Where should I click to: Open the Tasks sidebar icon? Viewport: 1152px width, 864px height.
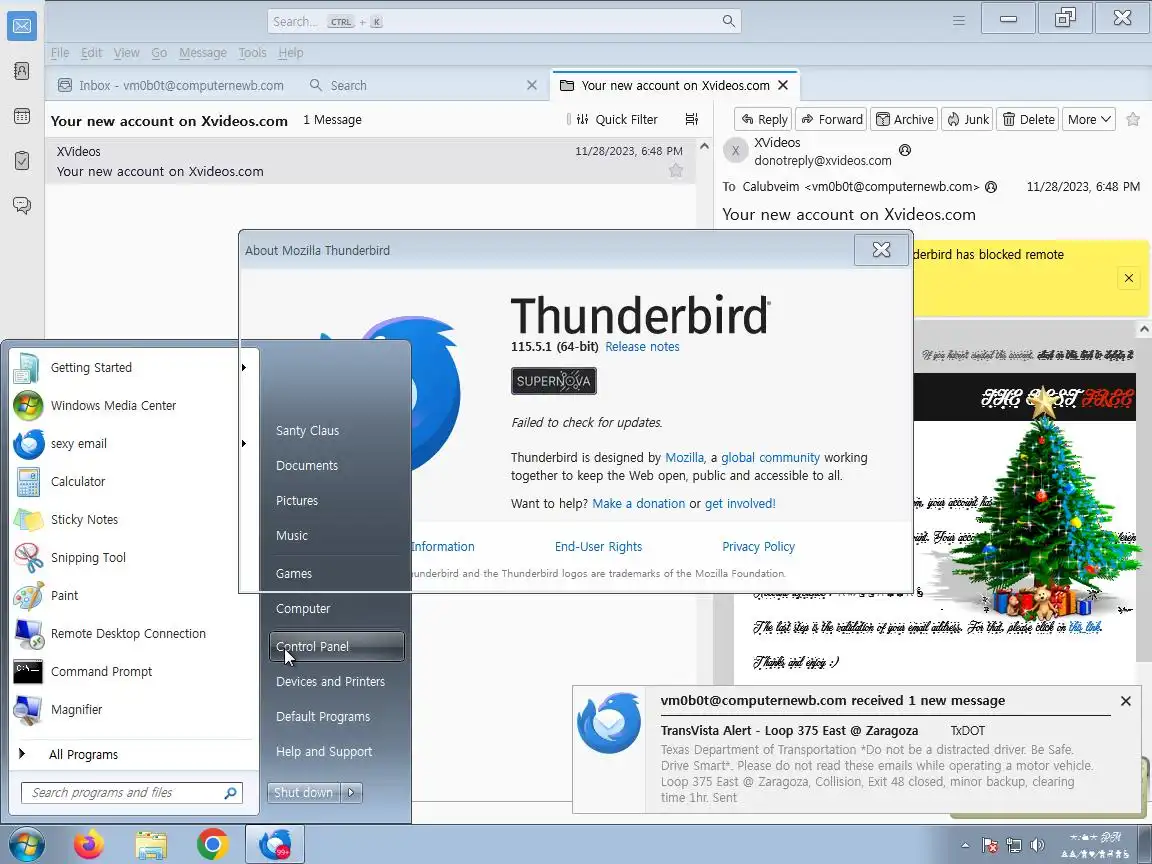[x=22, y=160]
